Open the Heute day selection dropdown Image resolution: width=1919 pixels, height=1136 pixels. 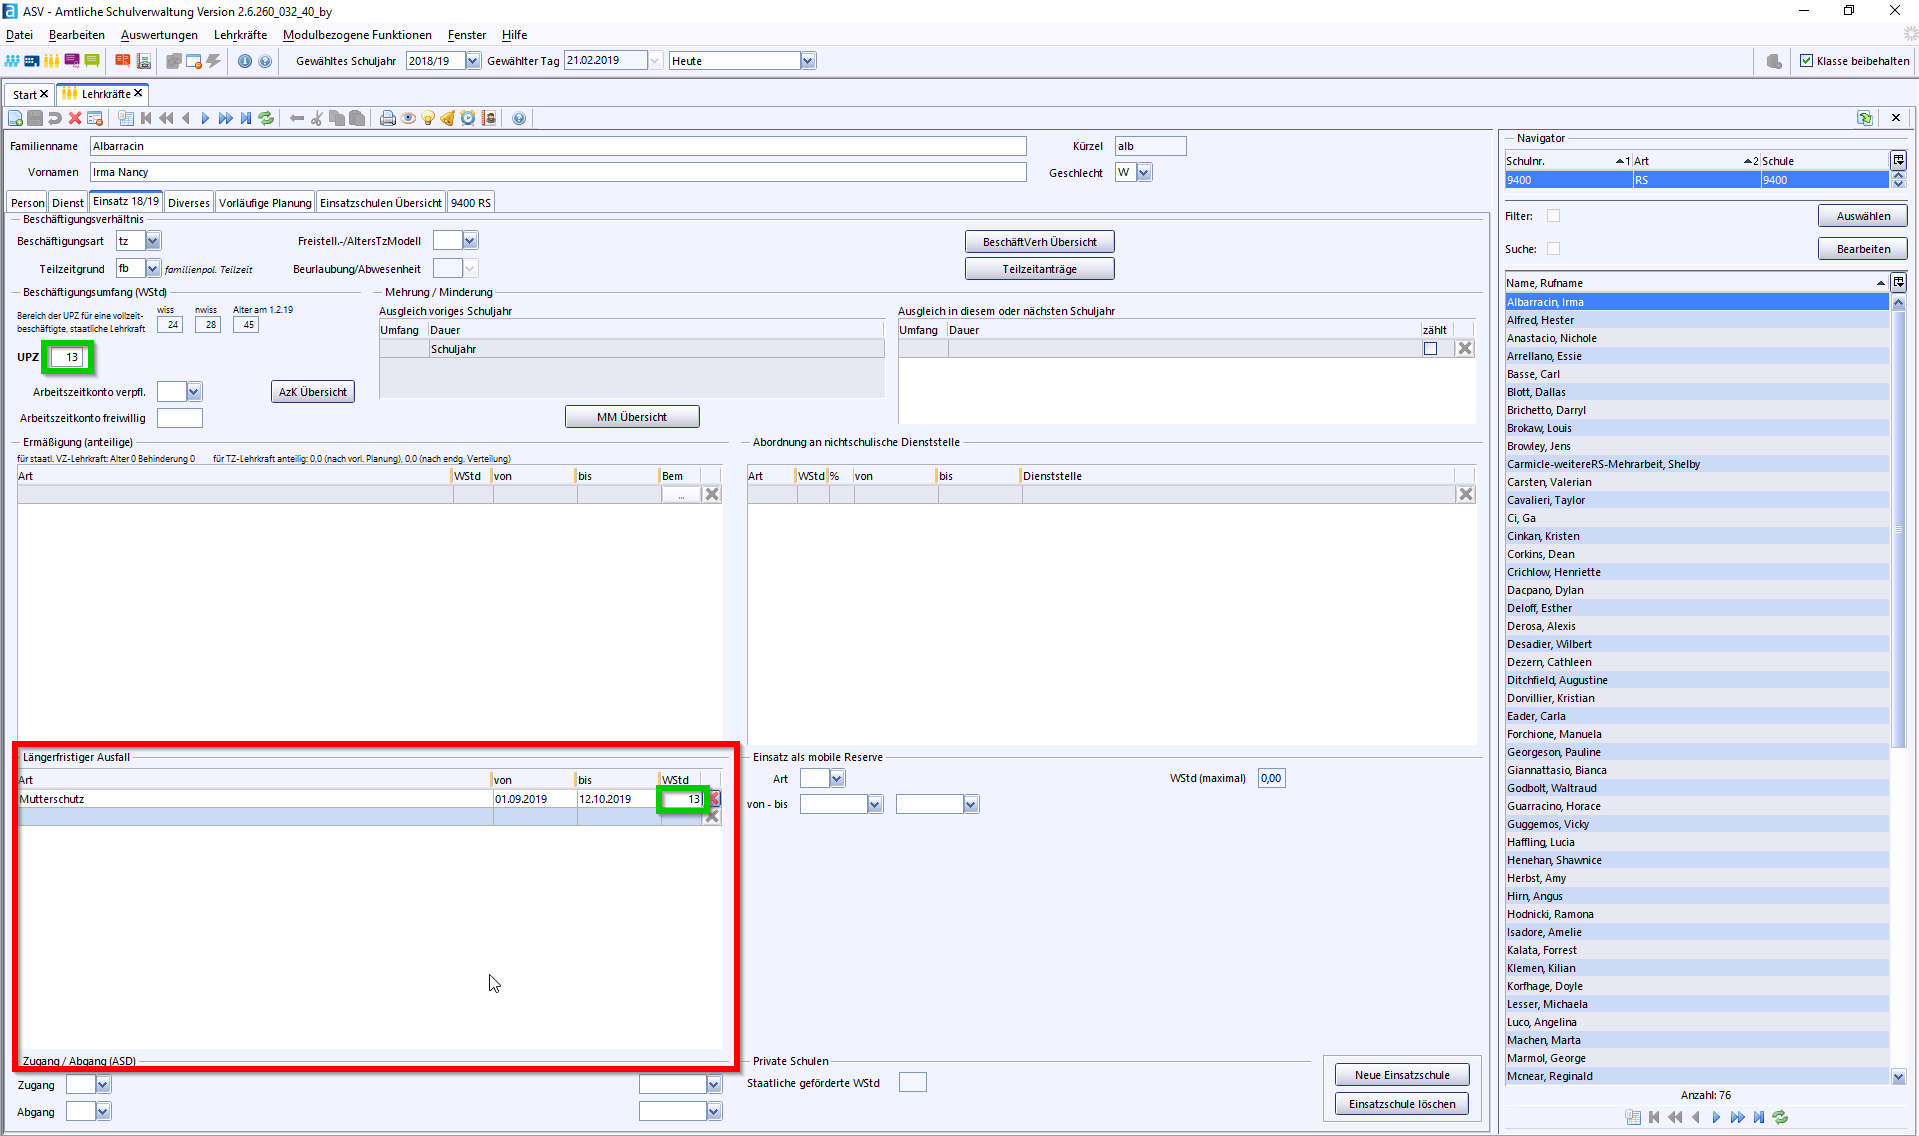click(808, 61)
